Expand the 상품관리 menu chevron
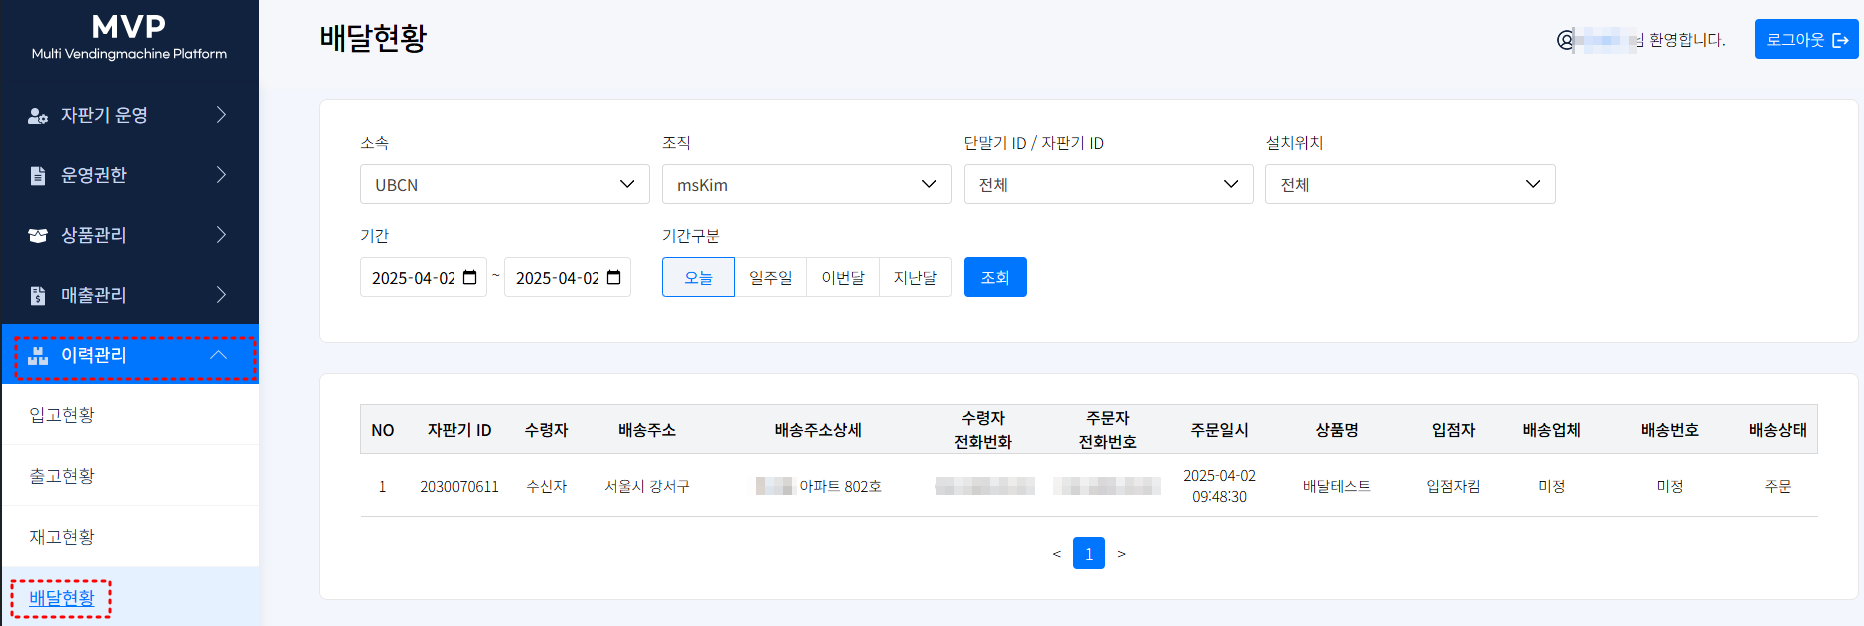1864x626 pixels. [x=221, y=235]
